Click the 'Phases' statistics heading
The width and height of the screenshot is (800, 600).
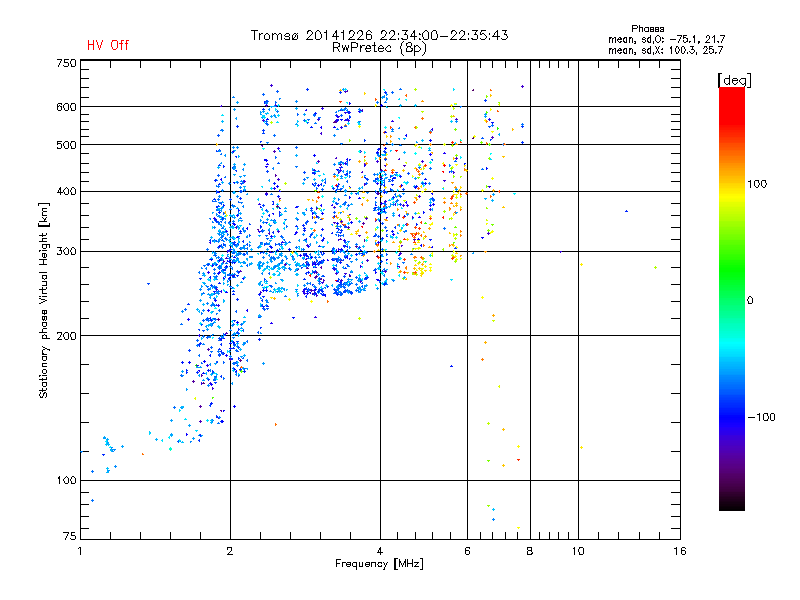click(647, 29)
